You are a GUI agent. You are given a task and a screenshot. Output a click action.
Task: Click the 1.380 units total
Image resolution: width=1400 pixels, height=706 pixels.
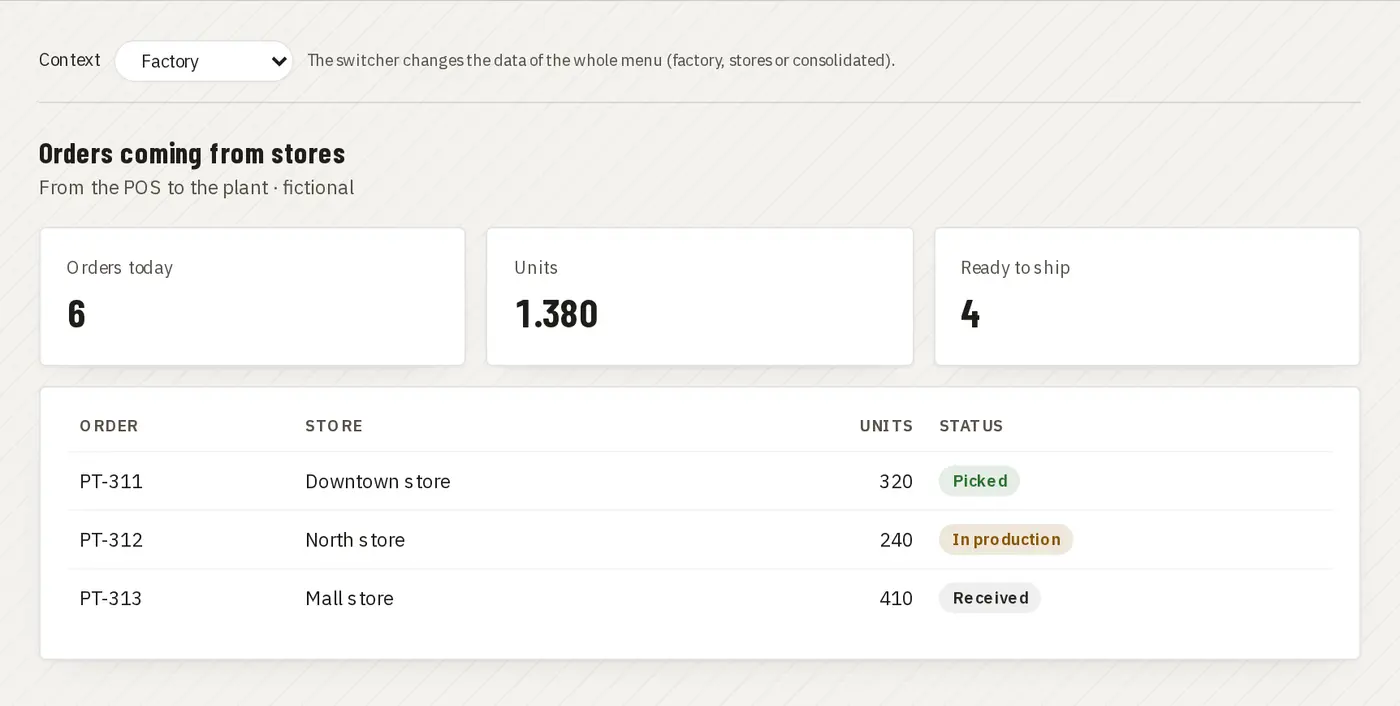[x=556, y=314]
